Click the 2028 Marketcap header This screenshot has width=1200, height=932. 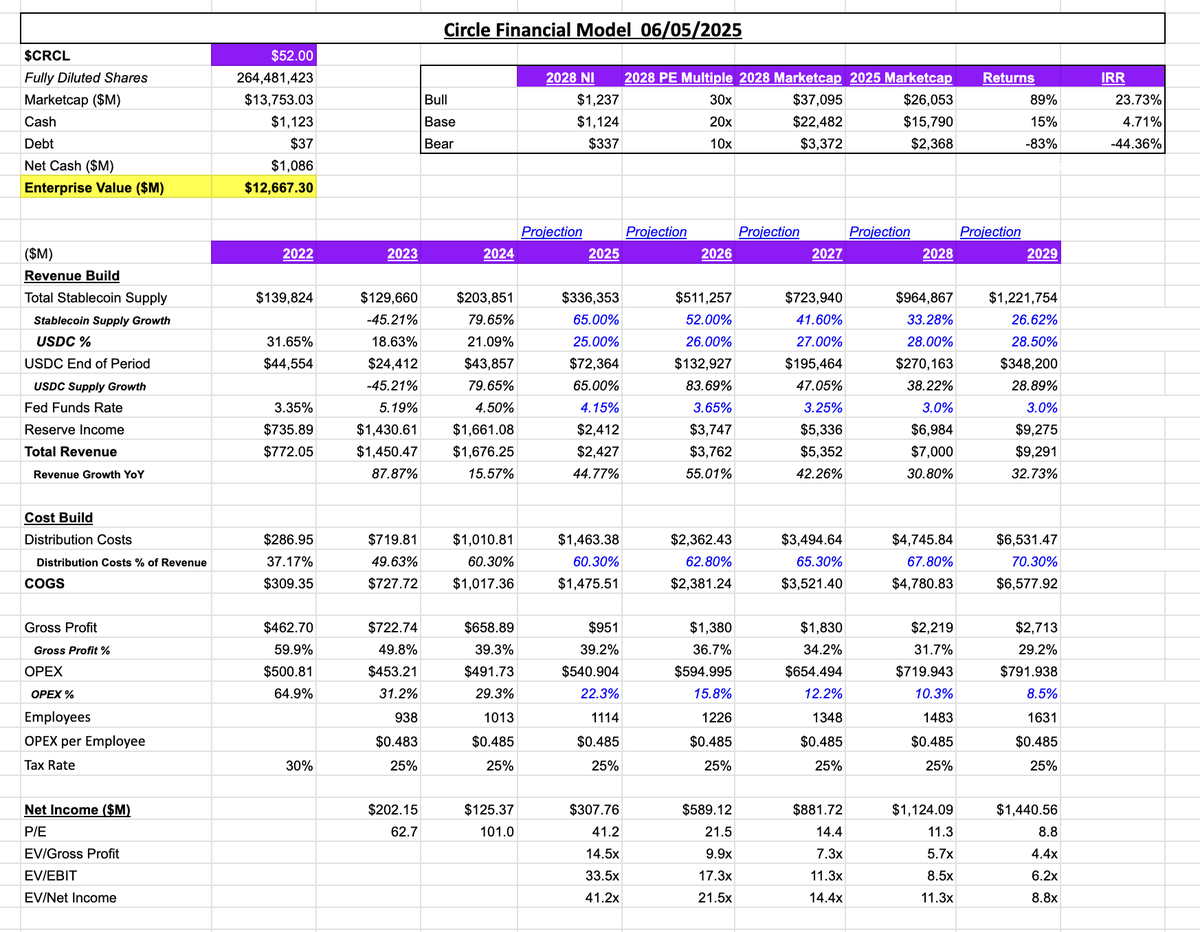point(792,77)
